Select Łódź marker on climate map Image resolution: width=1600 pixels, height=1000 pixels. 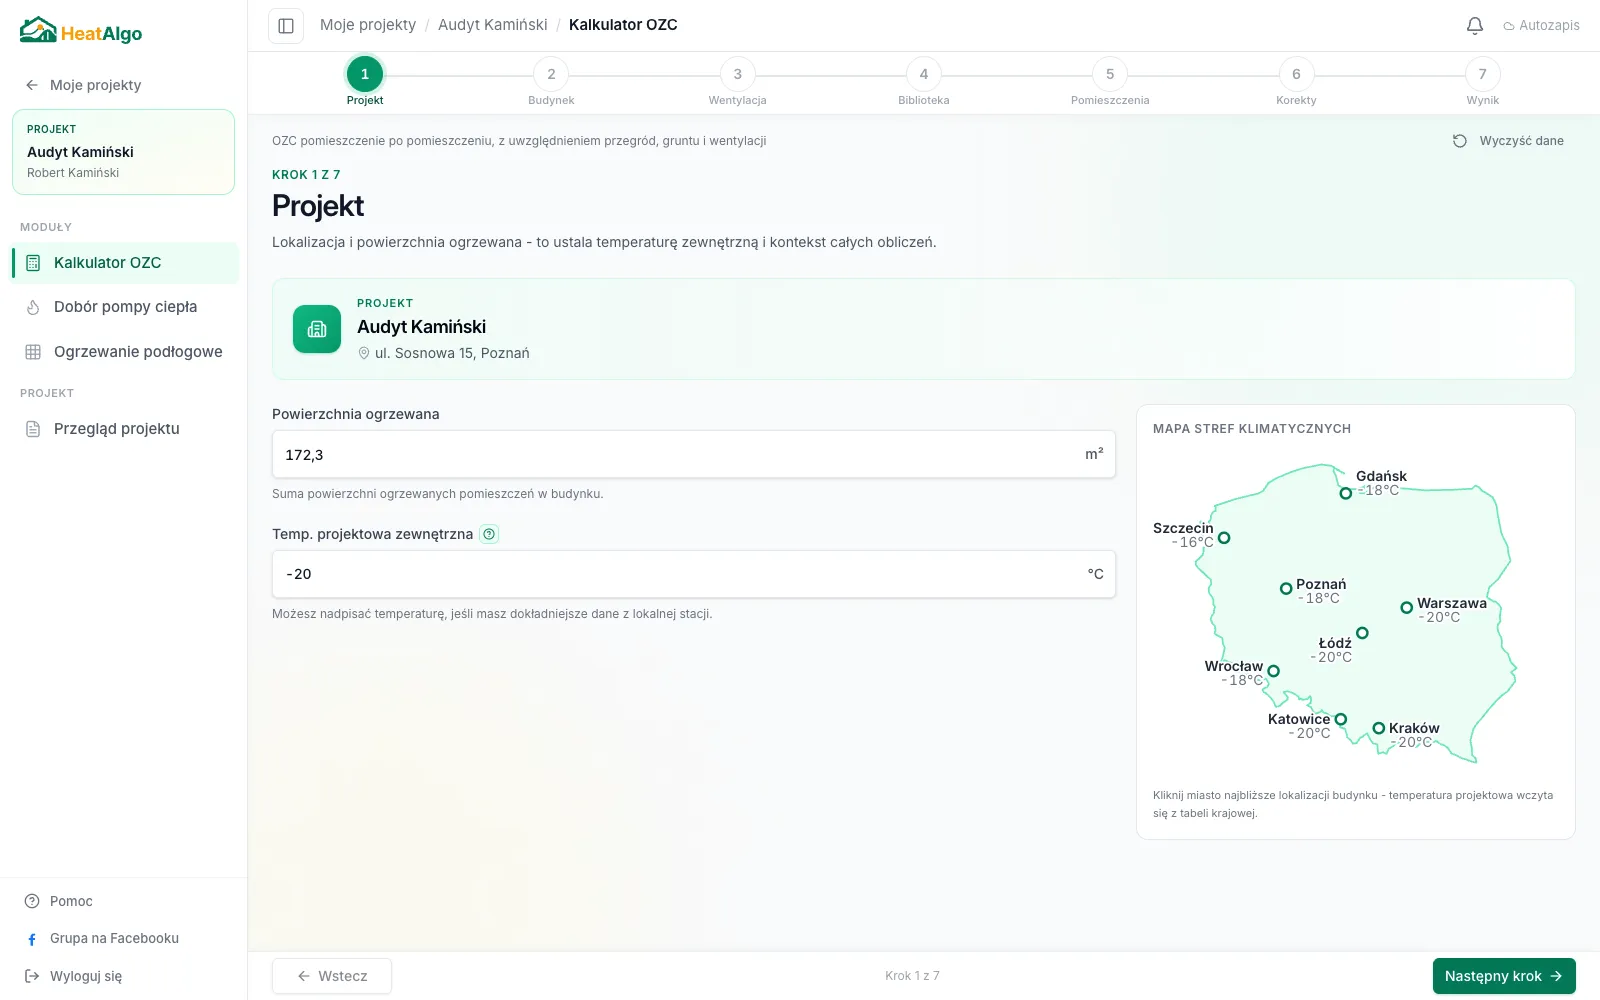pos(1362,633)
